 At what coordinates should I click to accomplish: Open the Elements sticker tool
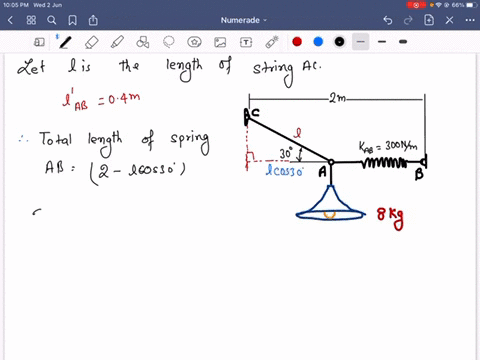pos(194,42)
